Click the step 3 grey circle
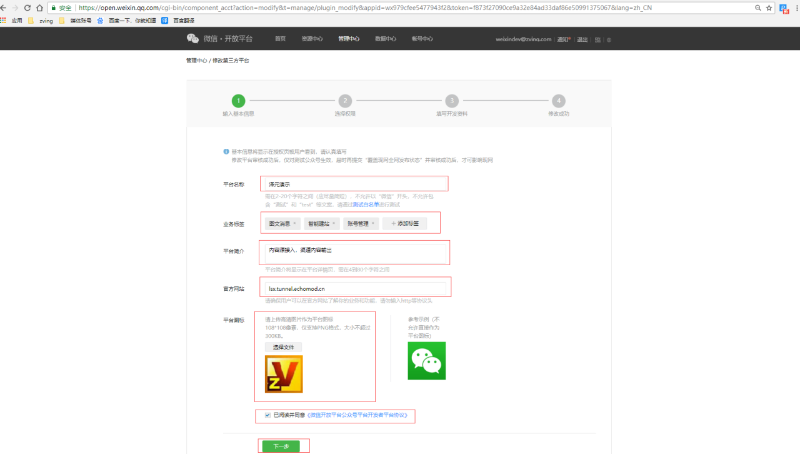Screen dimensions: 800x454 coord(452,100)
